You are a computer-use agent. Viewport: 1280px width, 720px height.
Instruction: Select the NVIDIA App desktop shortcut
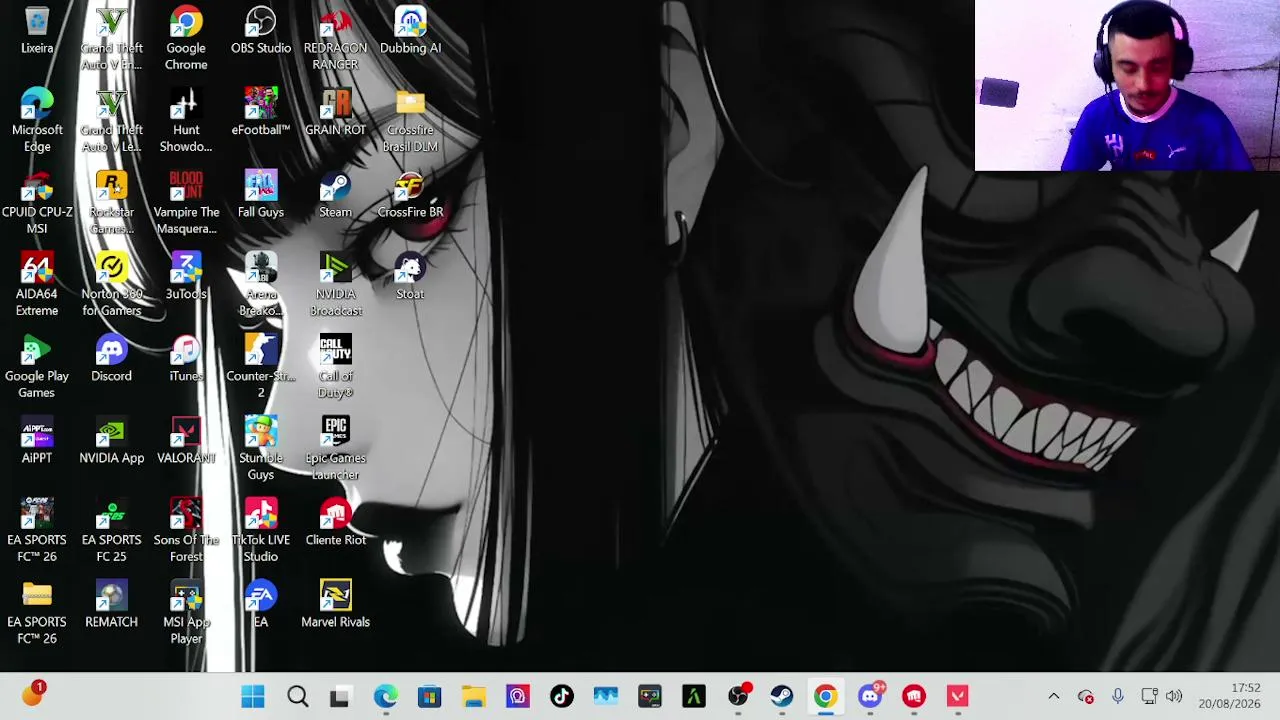click(111, 441)
